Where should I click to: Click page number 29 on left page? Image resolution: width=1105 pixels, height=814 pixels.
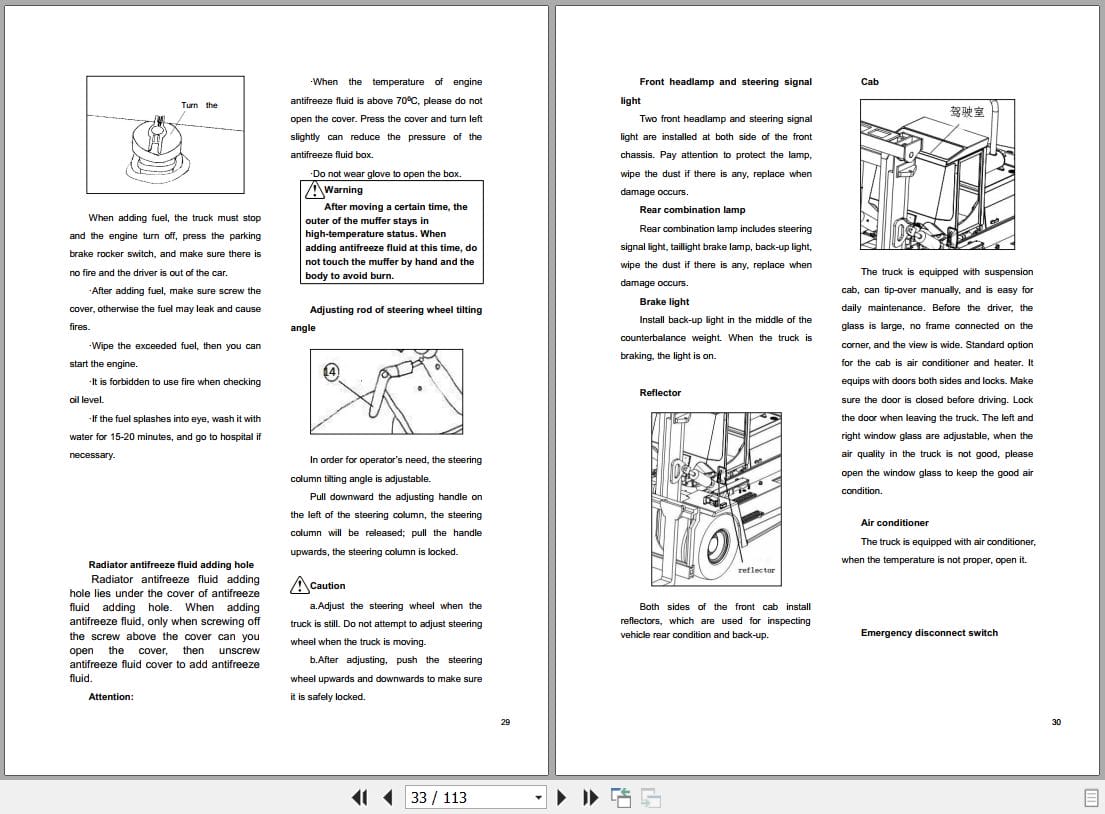click(505, 721)
